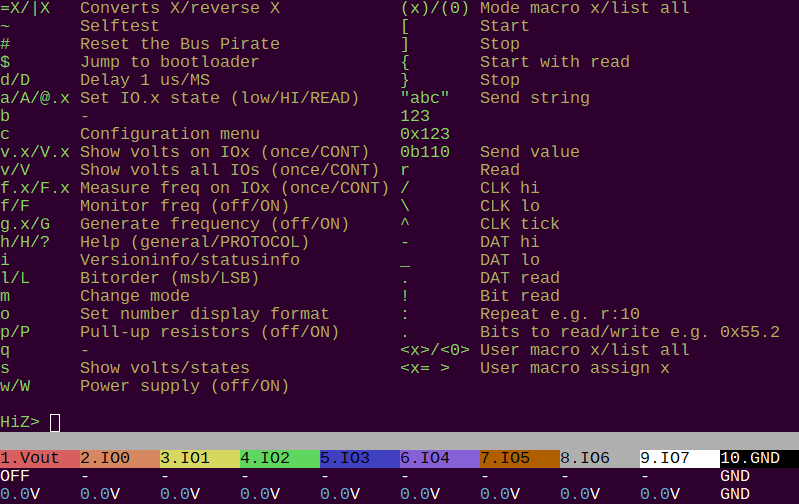Click the 'Configuration menu' help line
Image resolution: width=799 pixels, height=504 pixels.
click(169, 134)
